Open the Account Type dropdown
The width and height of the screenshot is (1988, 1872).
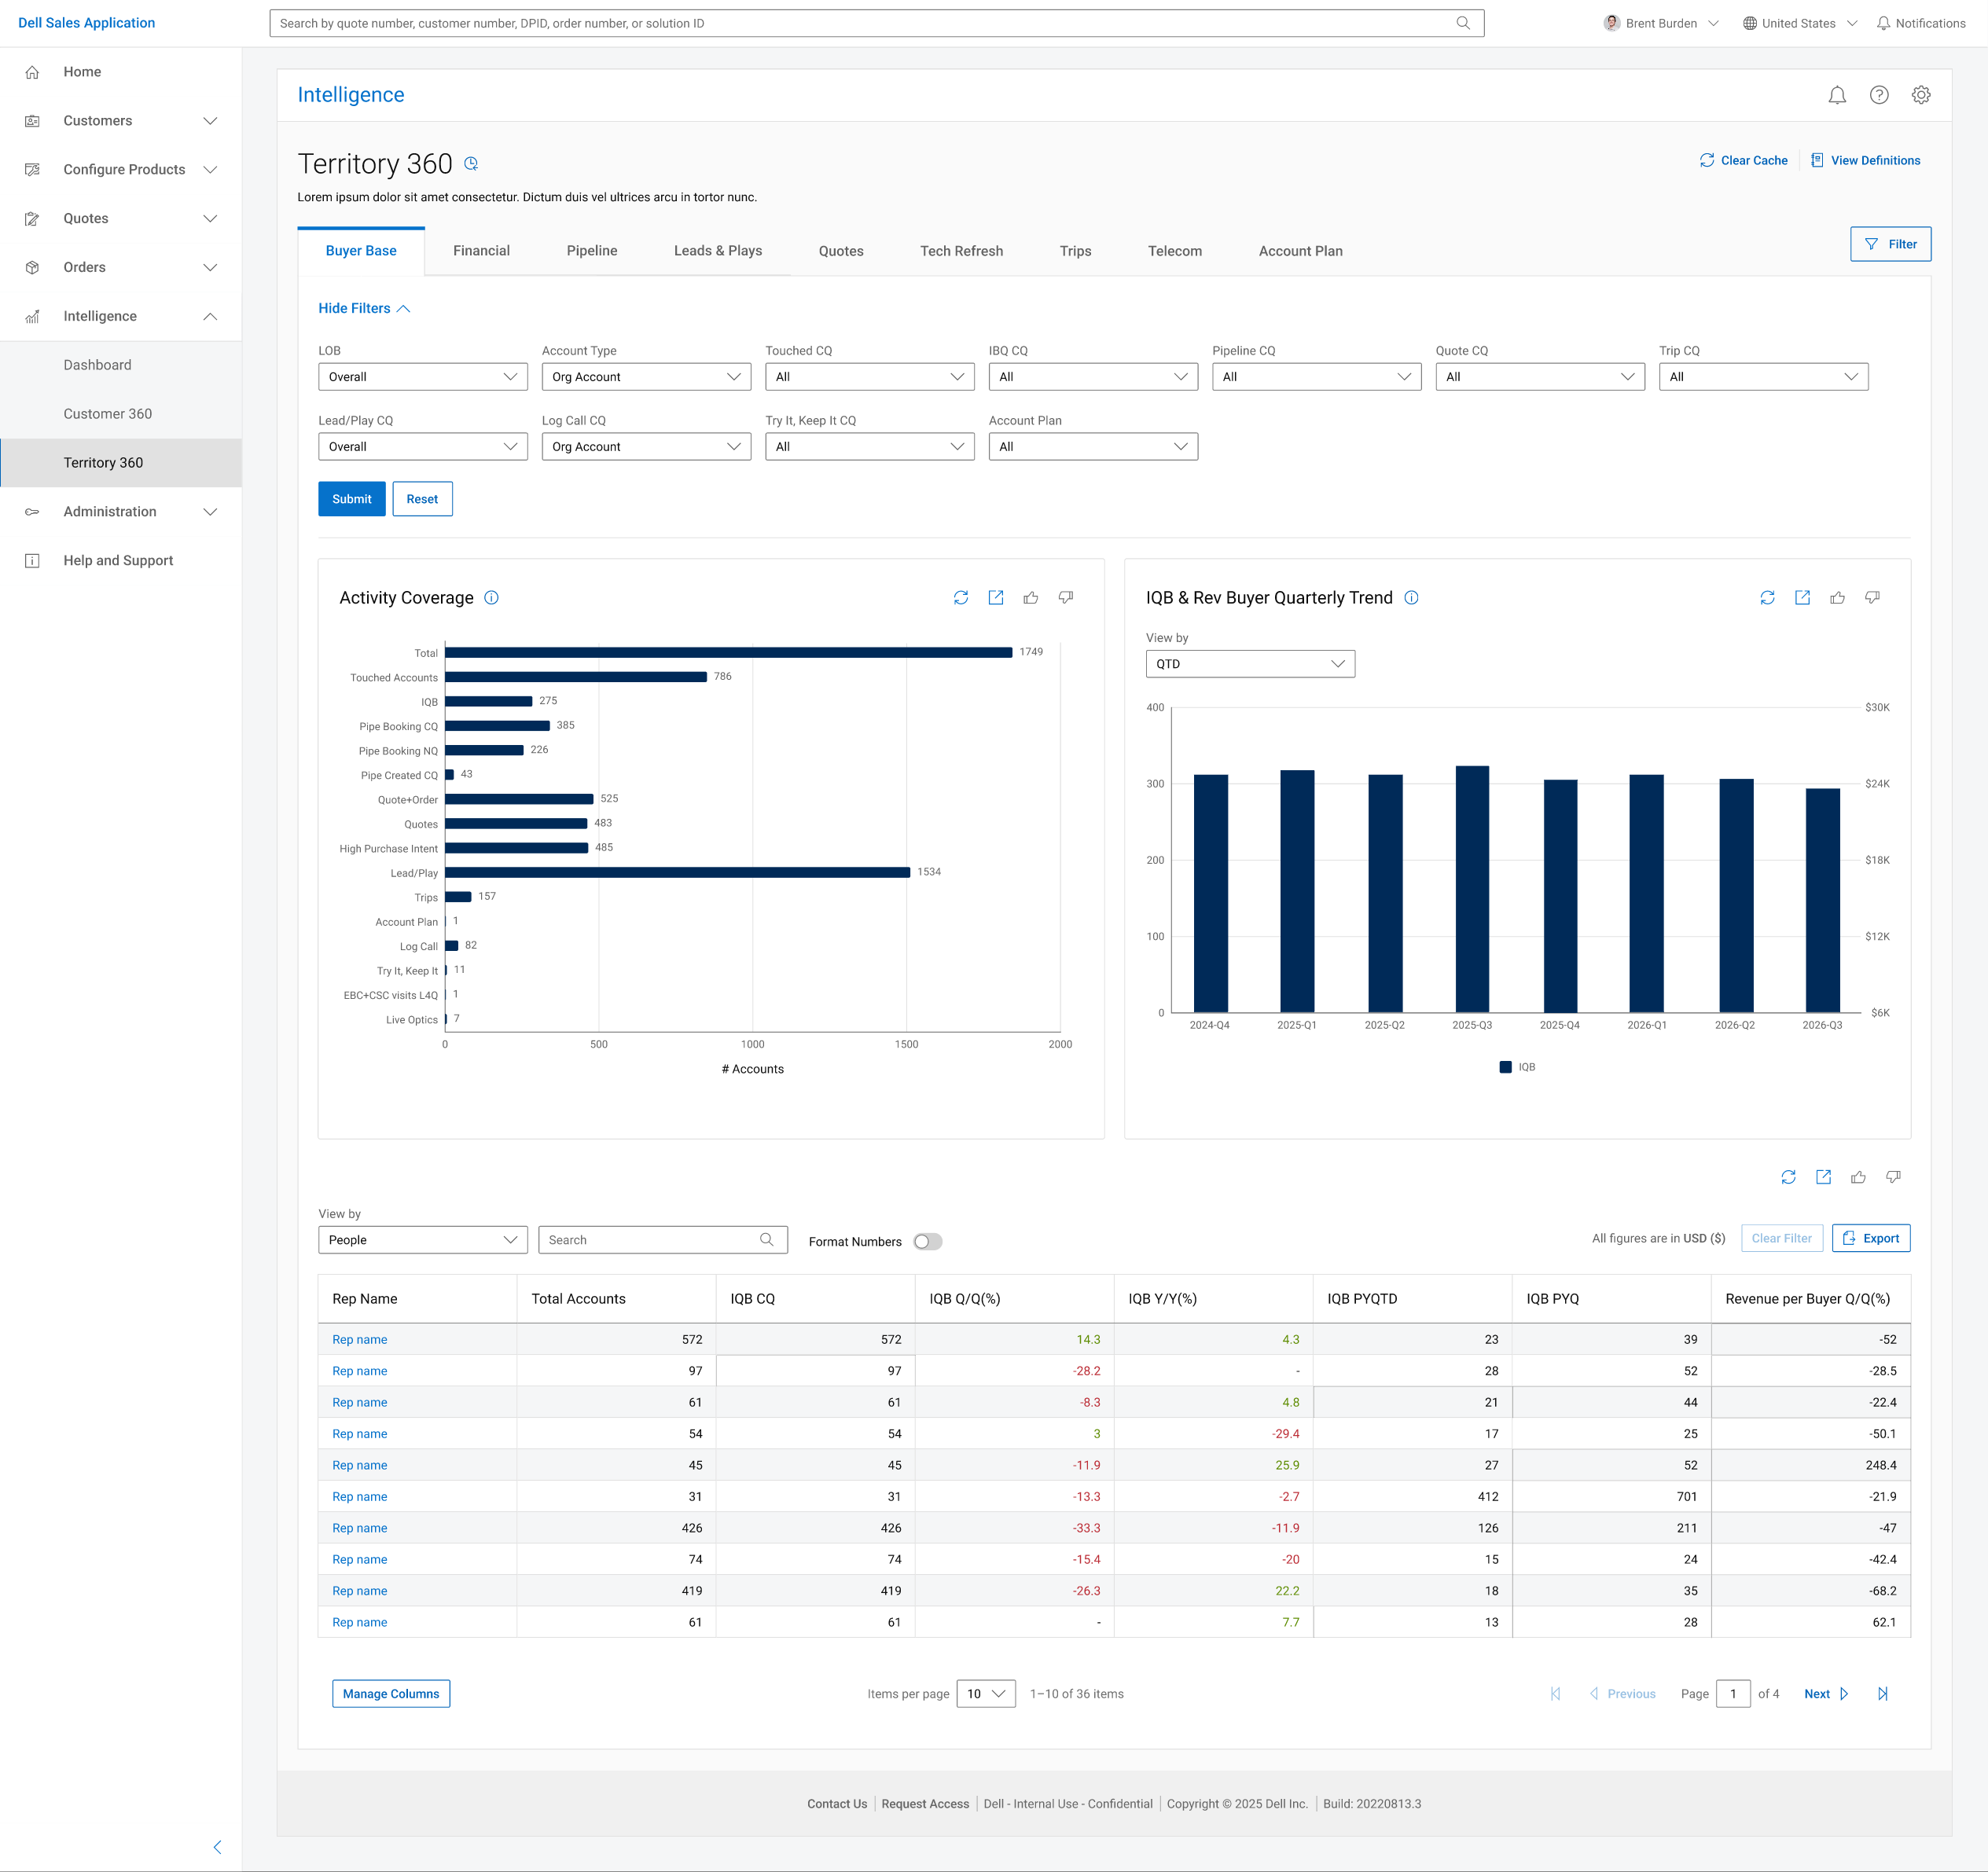[646, 377]
